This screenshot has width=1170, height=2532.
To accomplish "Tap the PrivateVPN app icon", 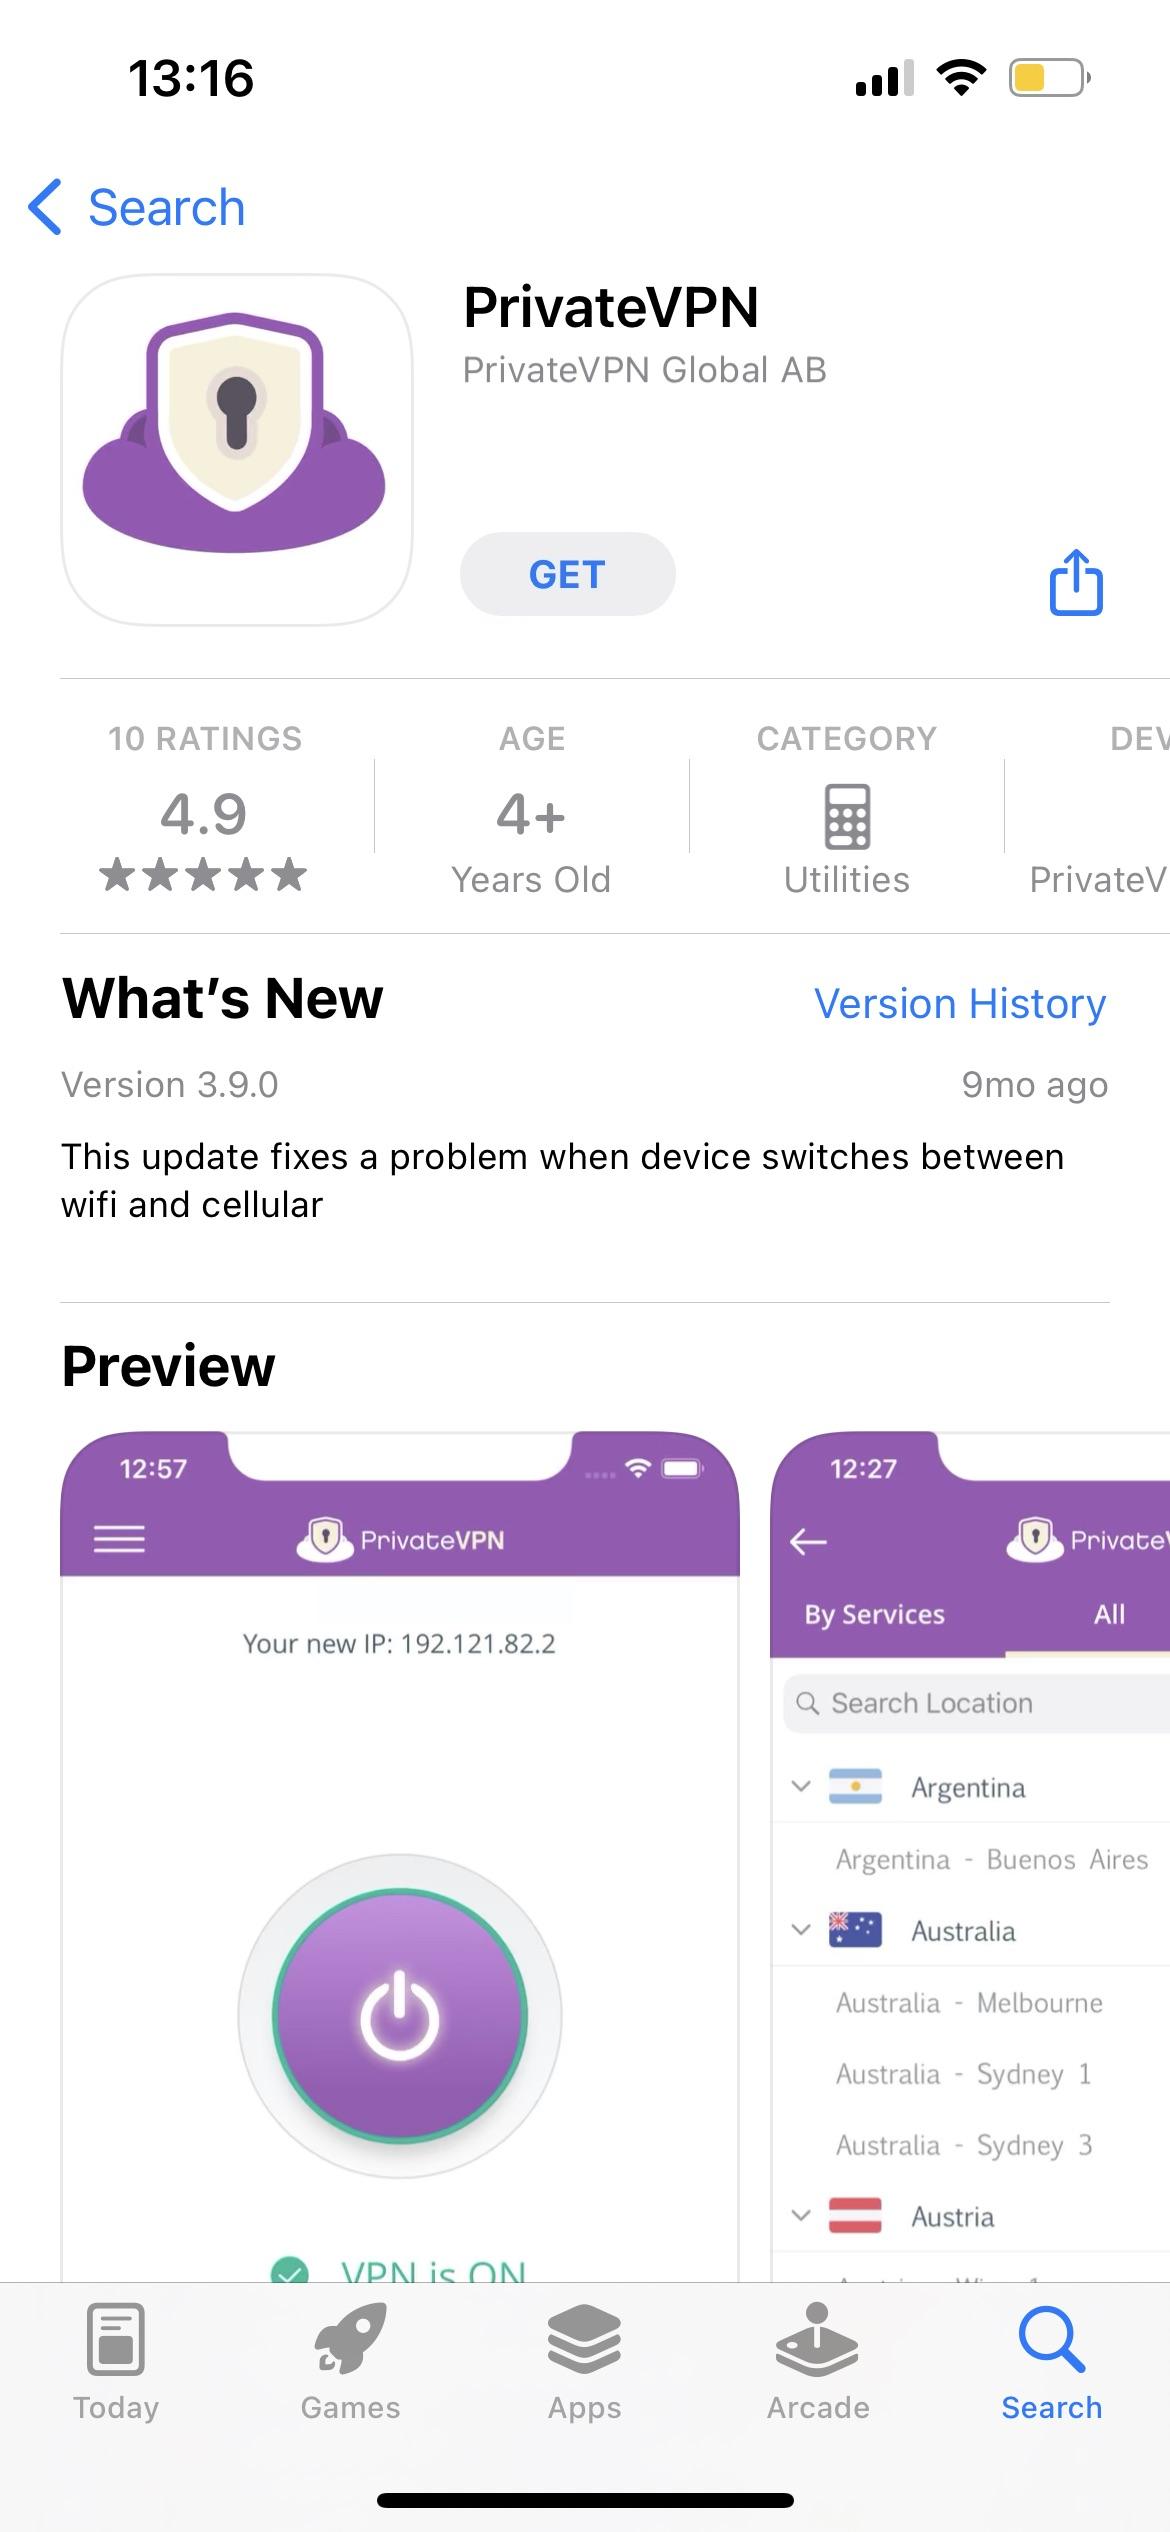I will point(237,449).
